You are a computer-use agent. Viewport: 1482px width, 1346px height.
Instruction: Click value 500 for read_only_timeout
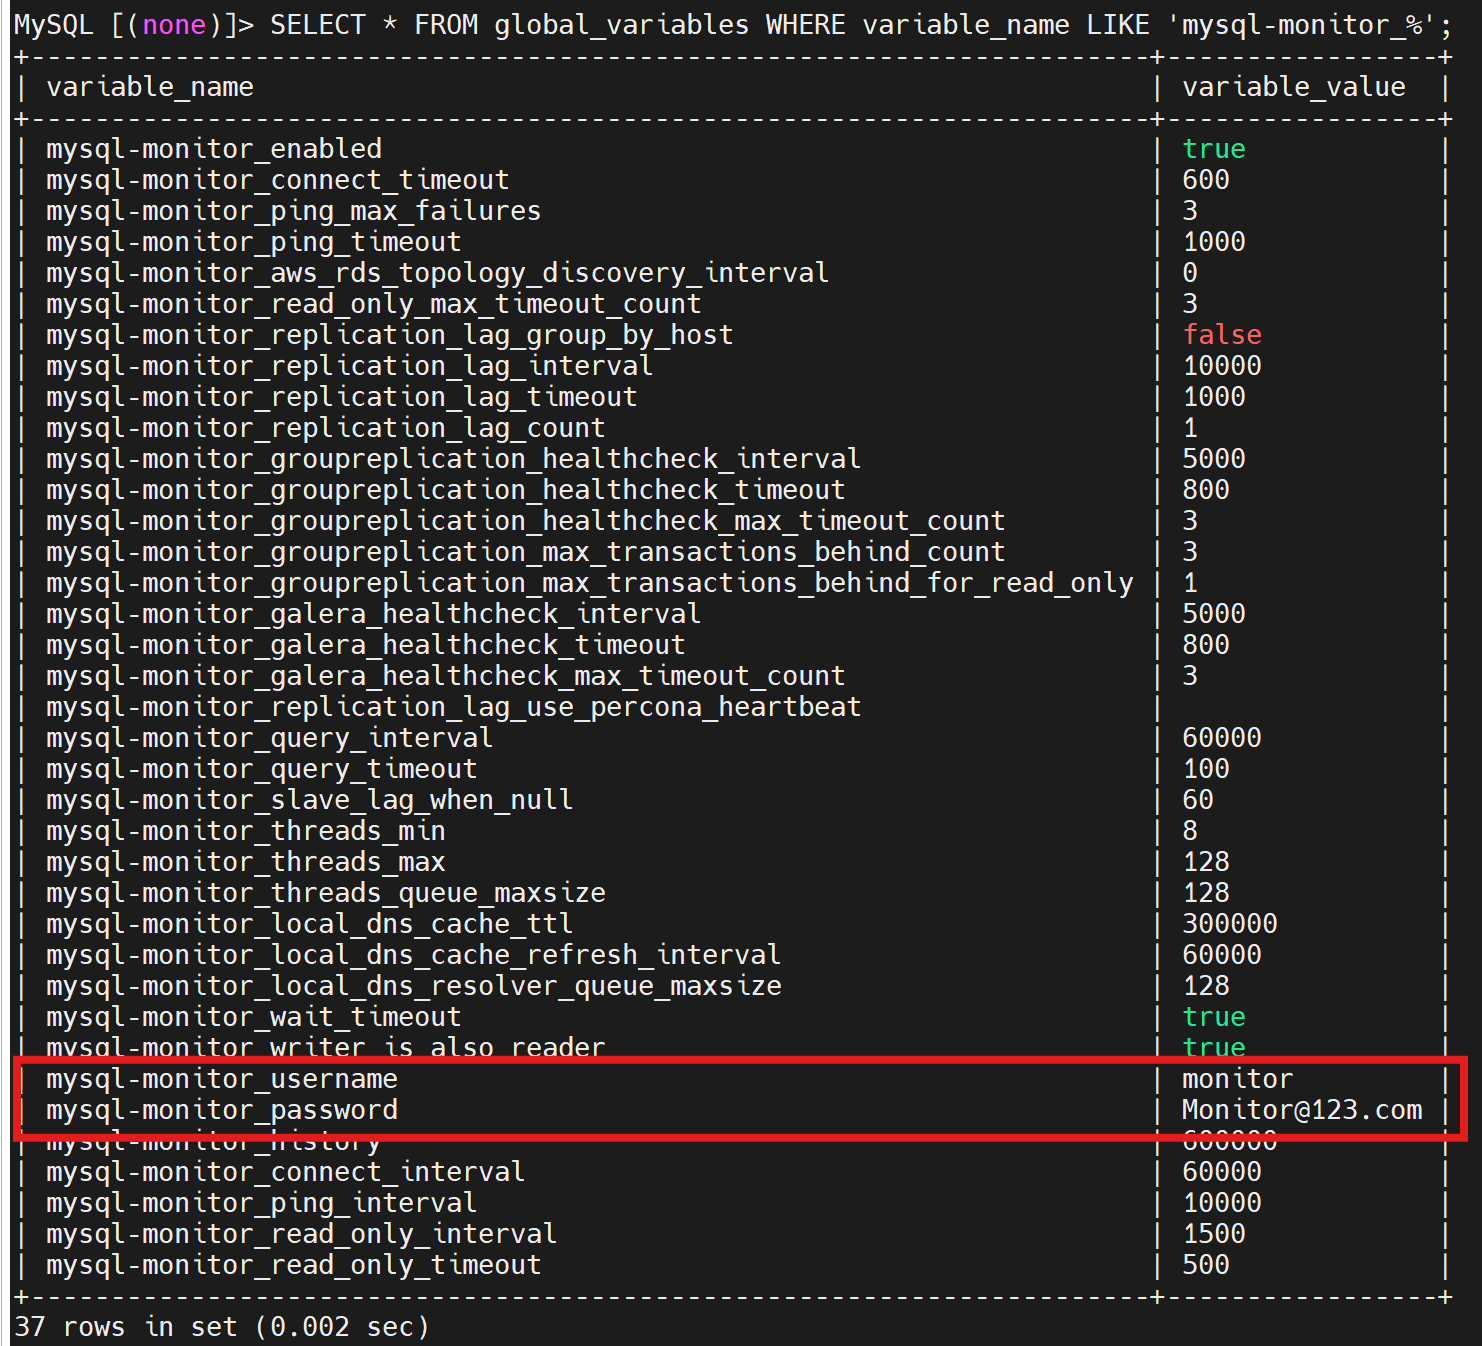click(x=1206, y=1266)
